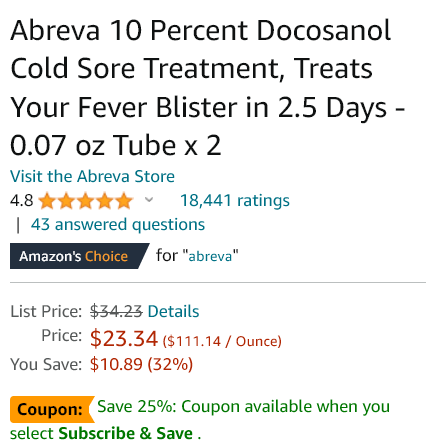Click the first orange rating star
427x447 pixels.
47,201
